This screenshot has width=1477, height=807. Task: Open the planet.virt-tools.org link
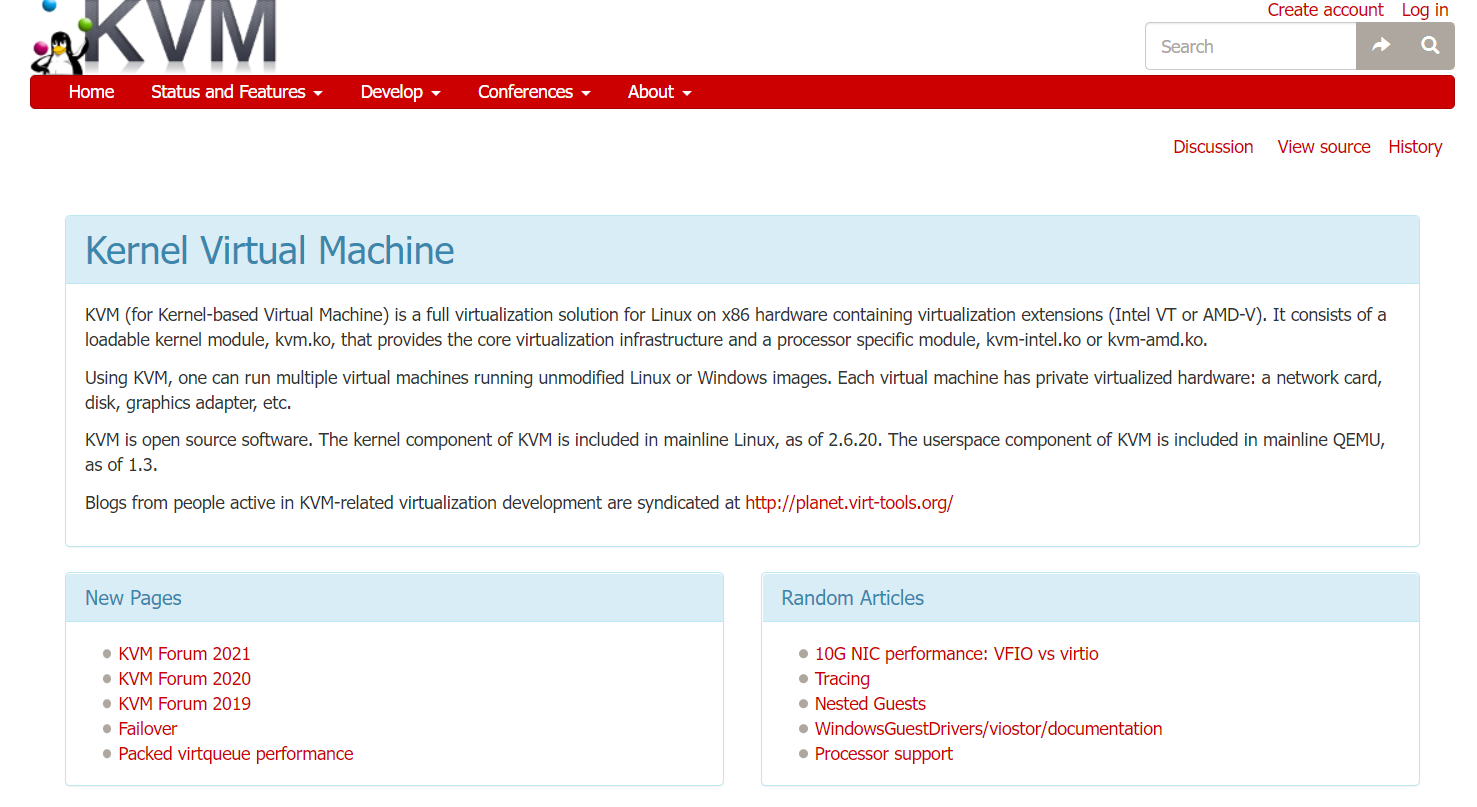849,503
